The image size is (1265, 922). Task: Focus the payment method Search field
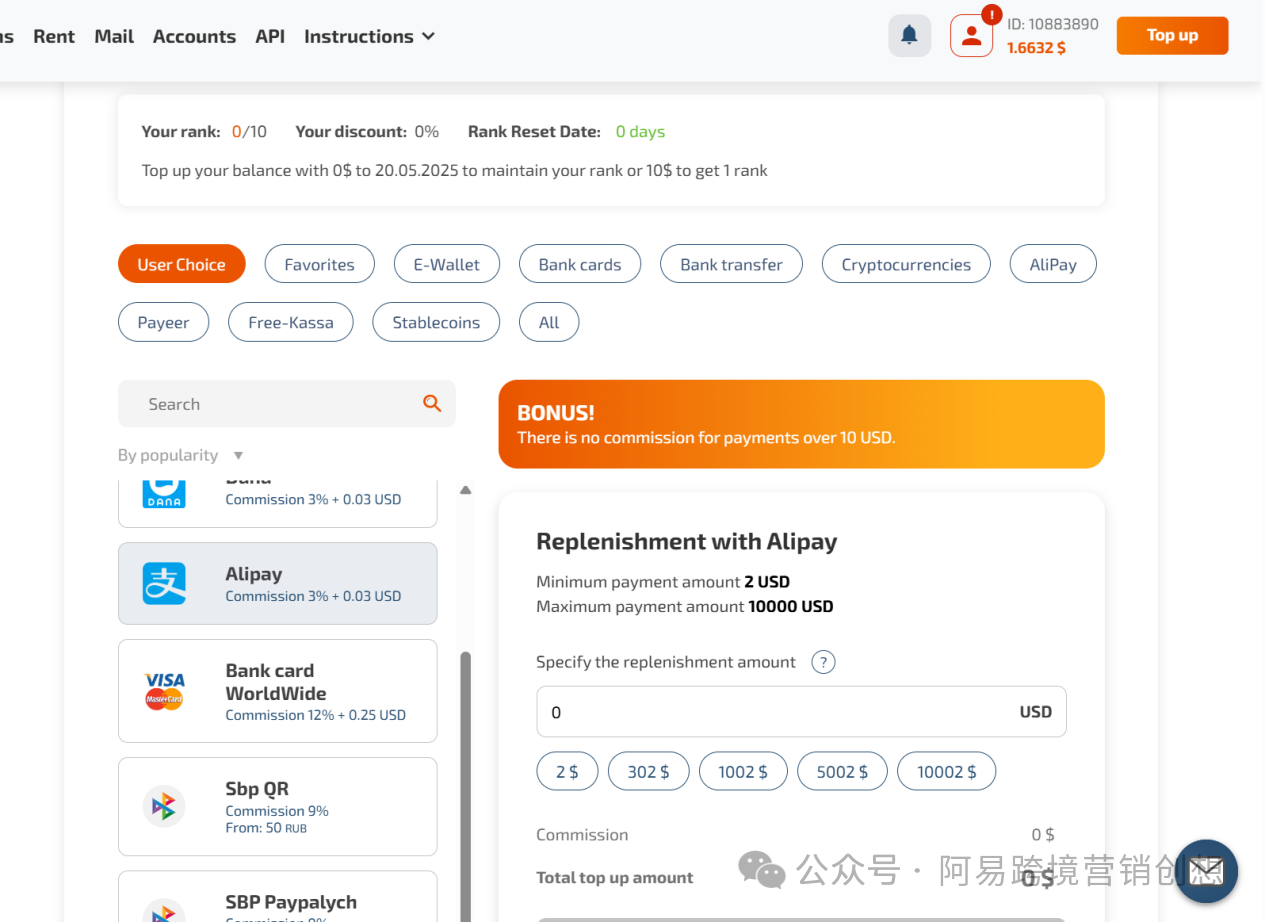click(286, 403)
